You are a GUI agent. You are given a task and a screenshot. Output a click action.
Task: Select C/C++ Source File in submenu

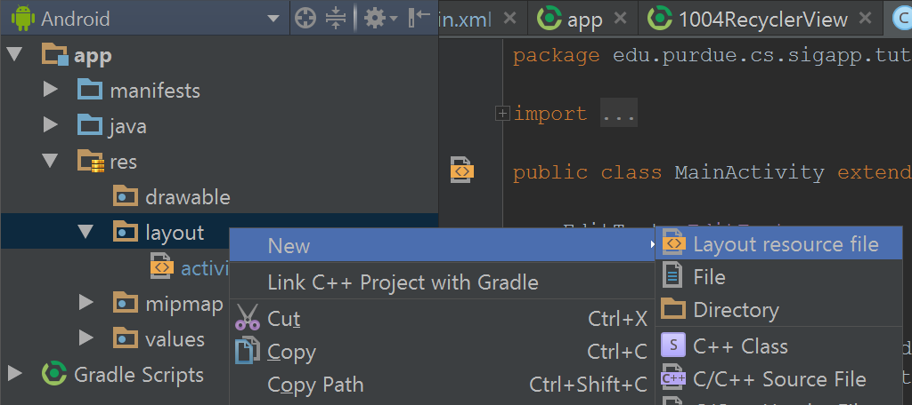(779, 379)
